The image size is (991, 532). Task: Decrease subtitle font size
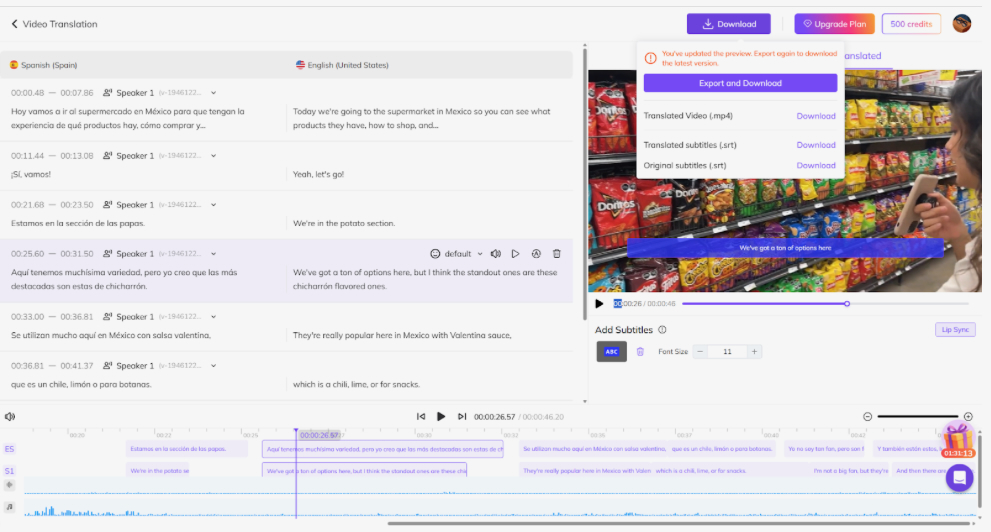700,352
